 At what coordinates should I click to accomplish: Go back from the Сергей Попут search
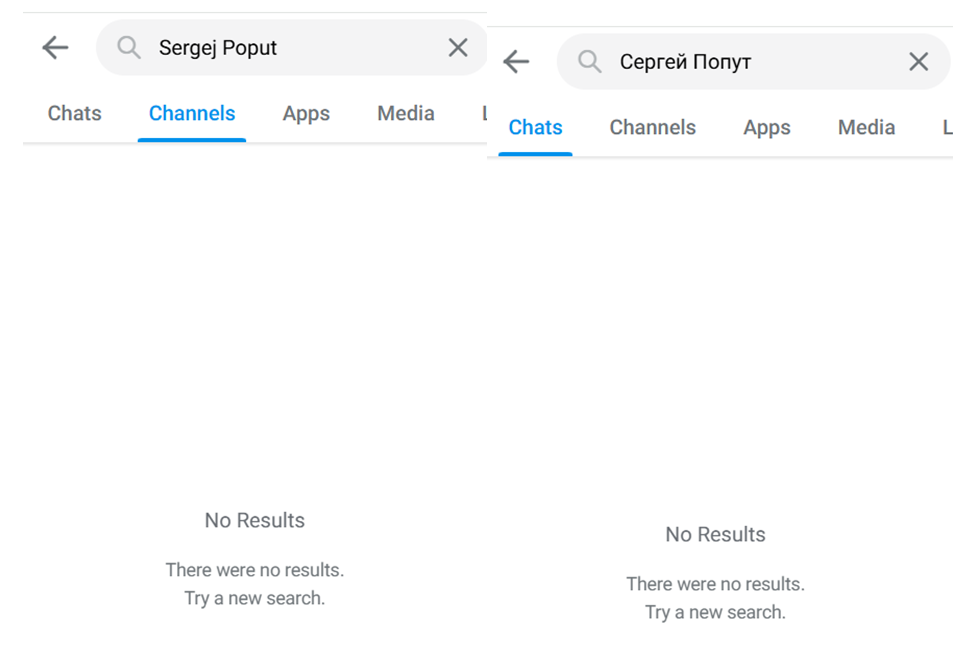[516, 61]
